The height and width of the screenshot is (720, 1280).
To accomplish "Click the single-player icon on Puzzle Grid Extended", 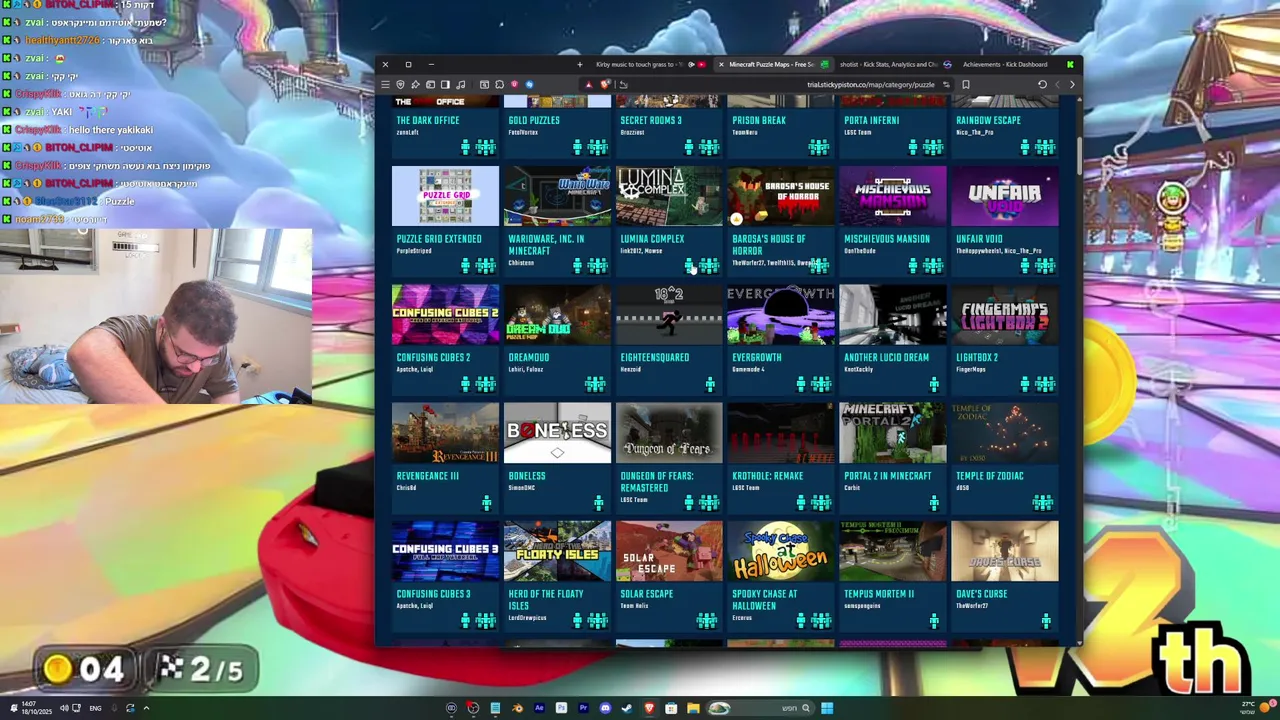I will pos(465,265).
